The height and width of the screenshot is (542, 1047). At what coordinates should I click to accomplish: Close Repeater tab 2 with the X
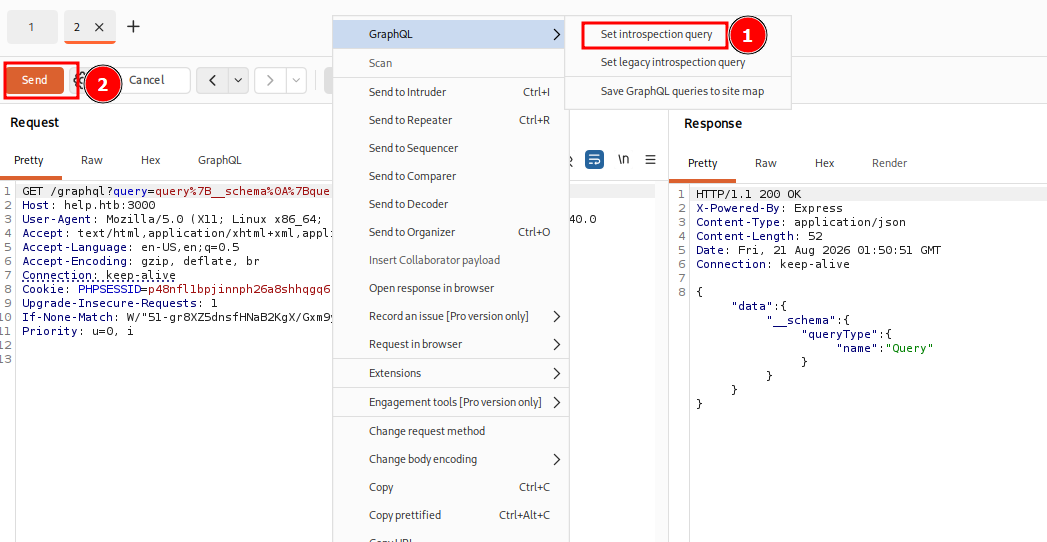[99, 27]
